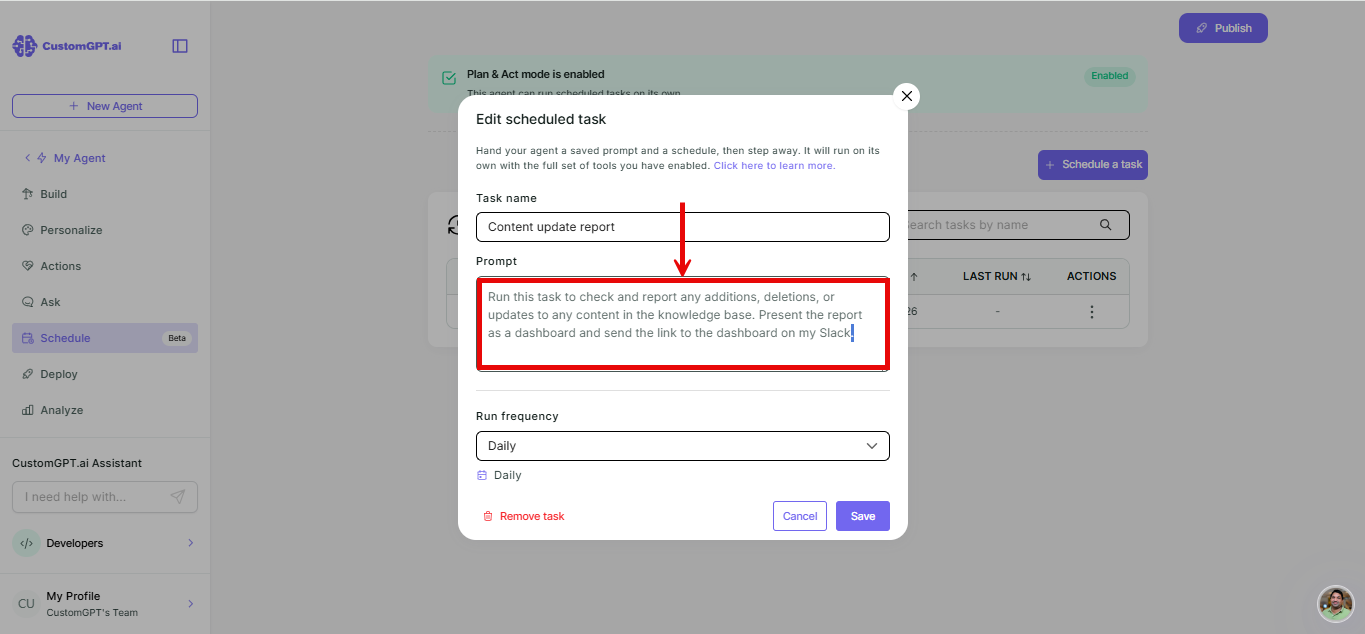Click the Developers code icon
Viewport: 1365px width, 634px height.
26,543
